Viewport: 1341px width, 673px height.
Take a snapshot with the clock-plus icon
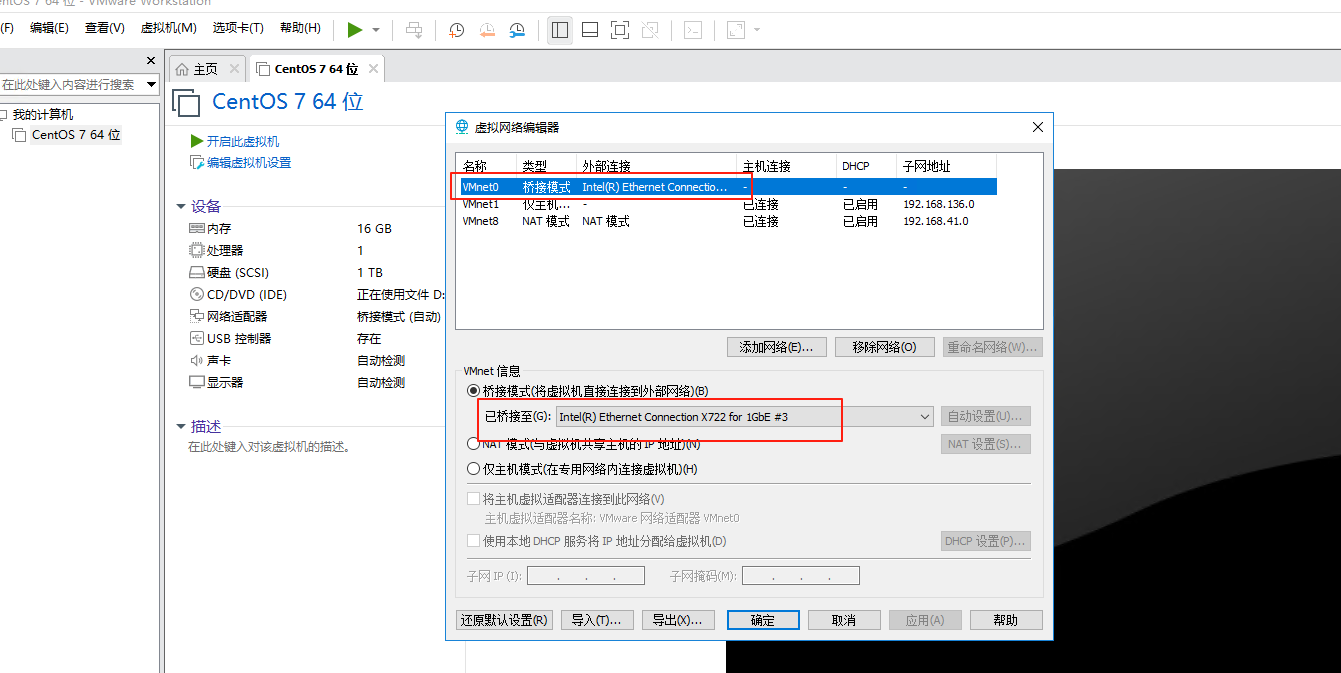pos(456,30)
